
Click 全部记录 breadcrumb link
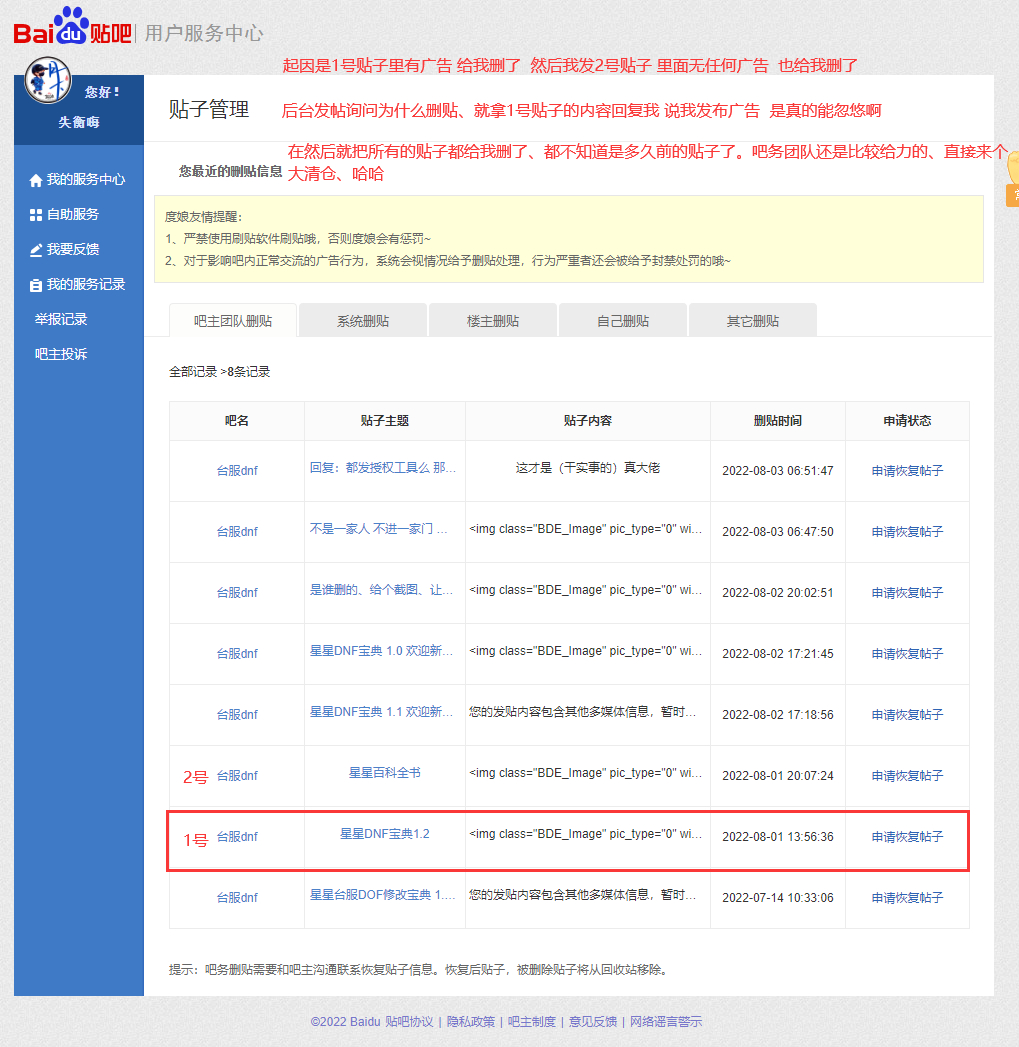click(x=193, y=372)
